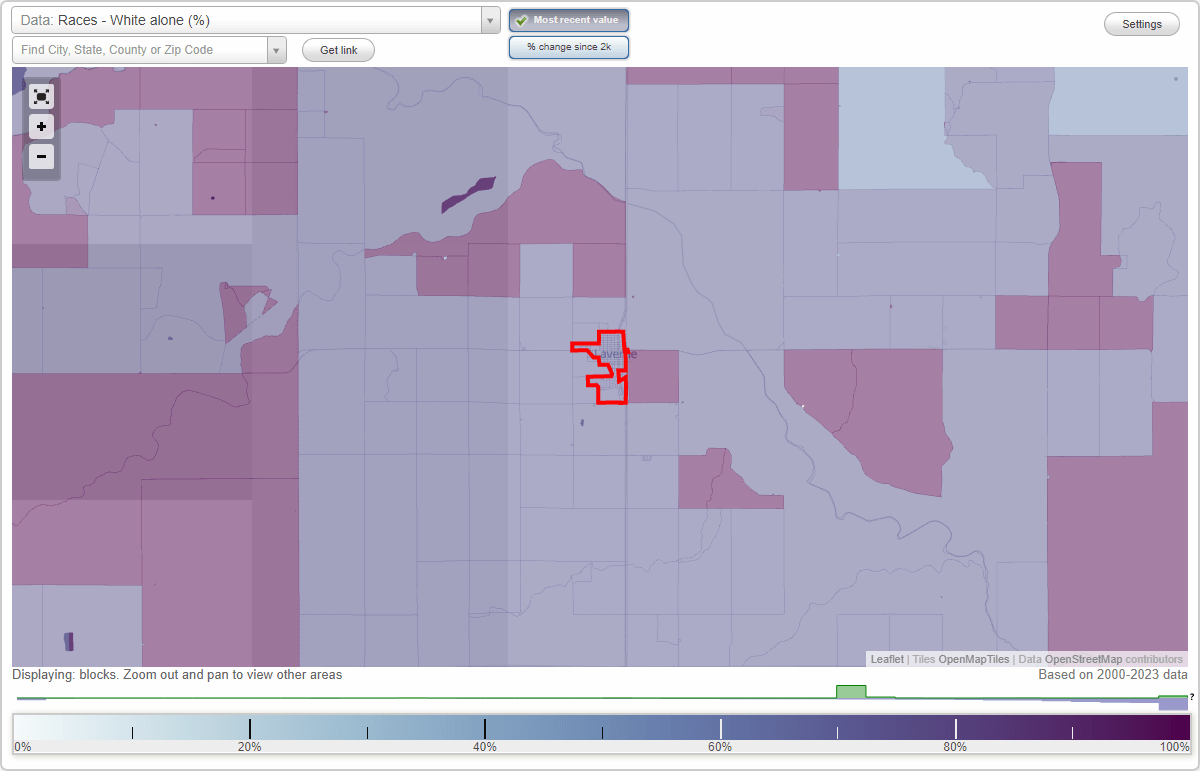Image resolution: width=1200 pixels, height=771 pixels.
Task: Click the checkmark icon on Most recent value
Action: (523, 19)
